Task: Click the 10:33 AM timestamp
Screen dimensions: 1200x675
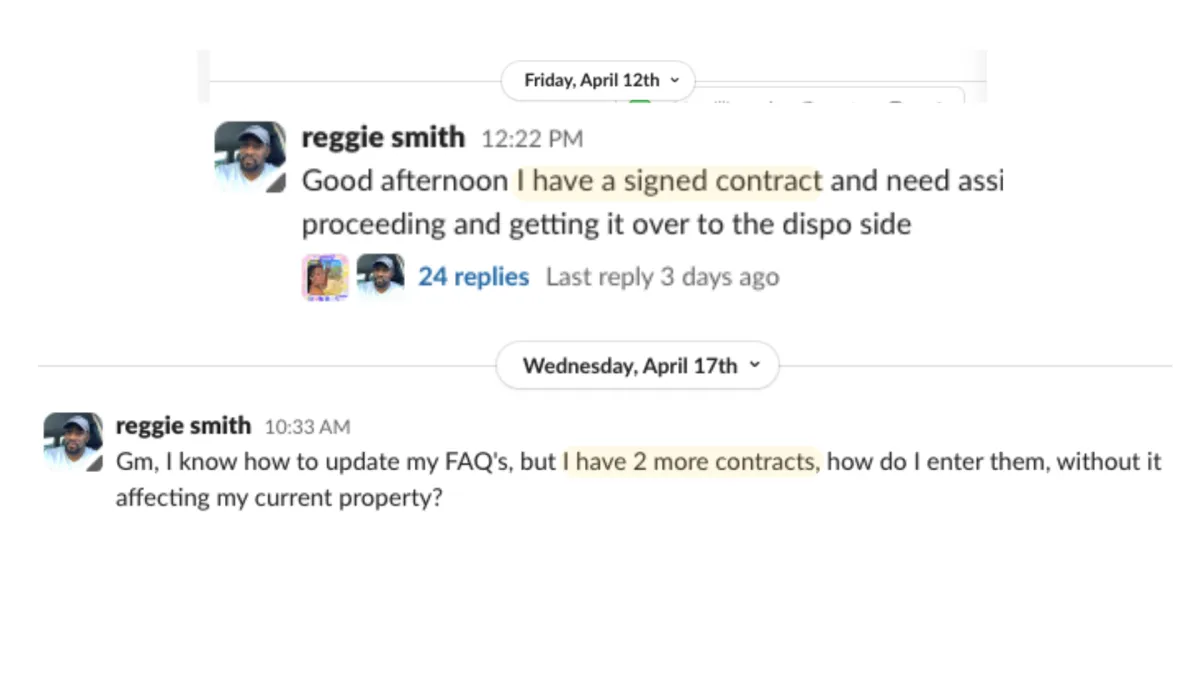Action: click(x=307, y=427)
